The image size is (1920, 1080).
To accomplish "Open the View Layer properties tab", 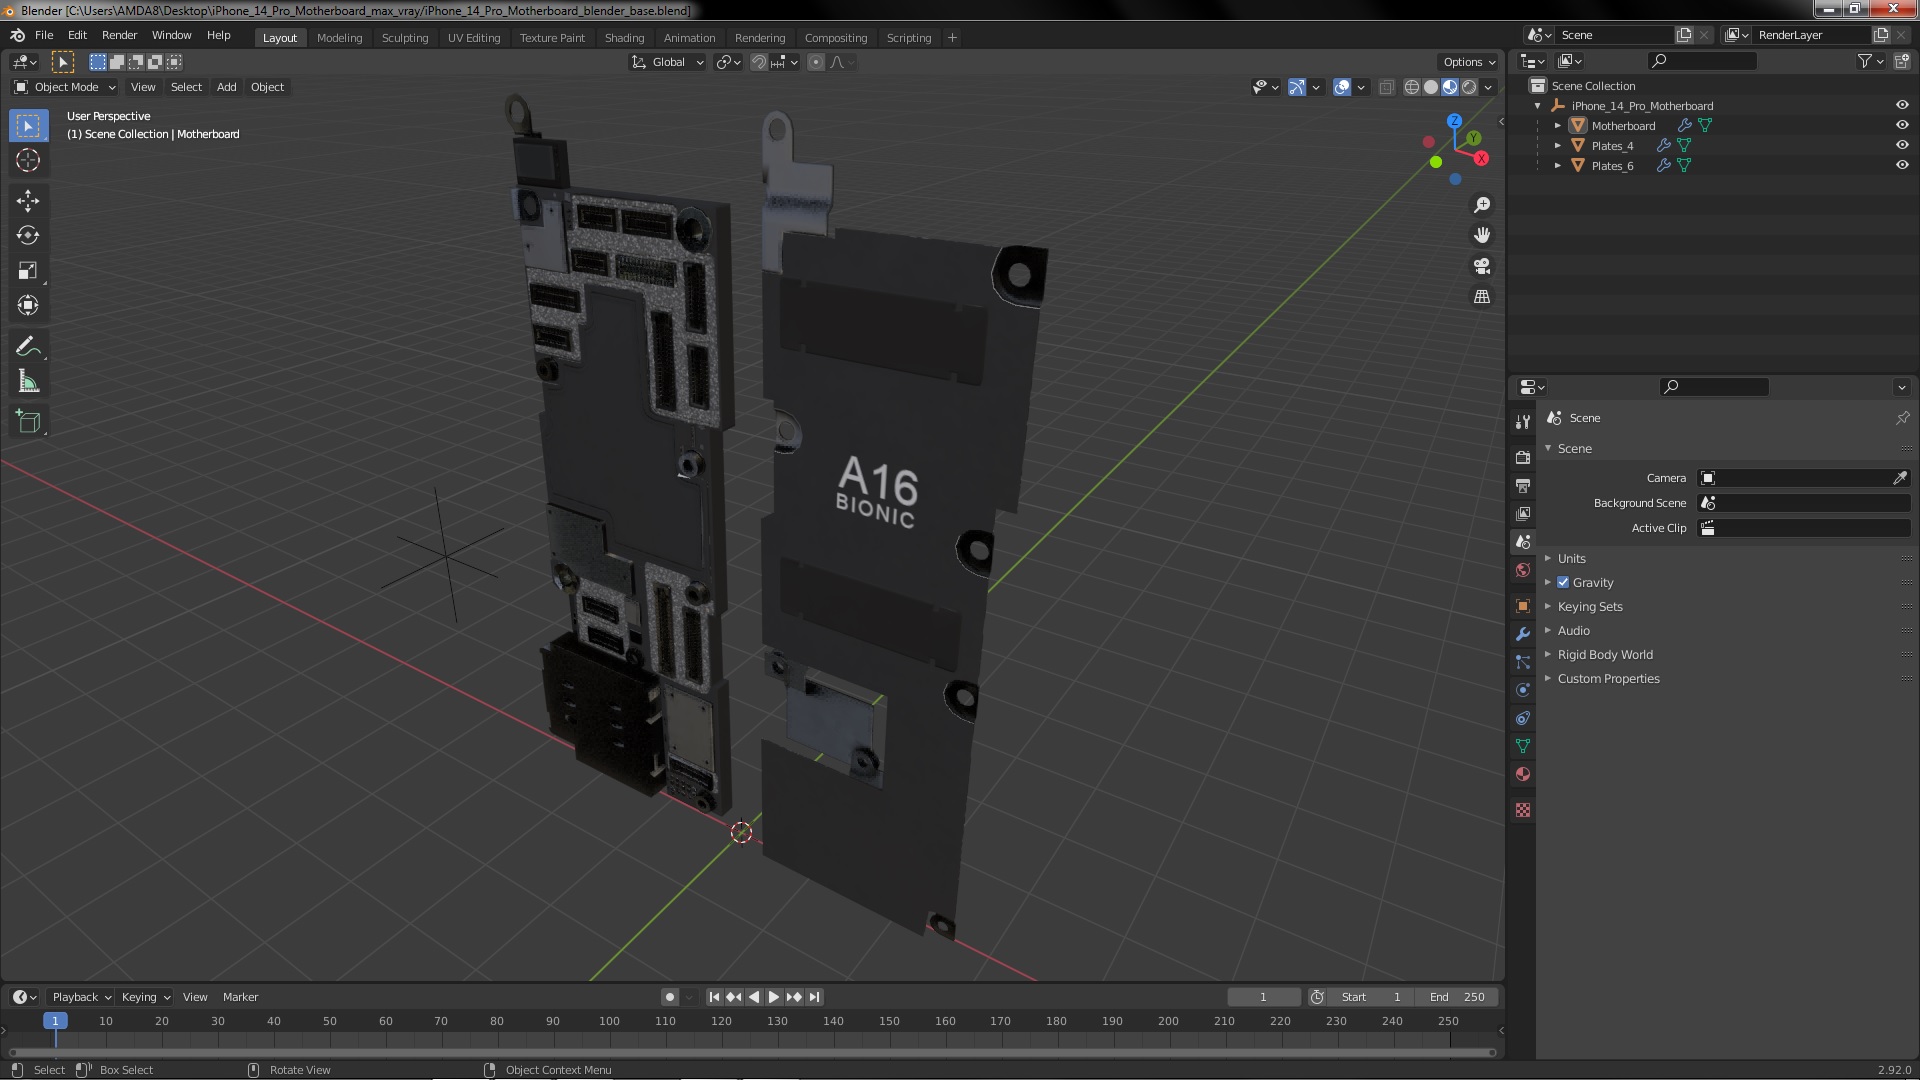I will pos(1523,513).
